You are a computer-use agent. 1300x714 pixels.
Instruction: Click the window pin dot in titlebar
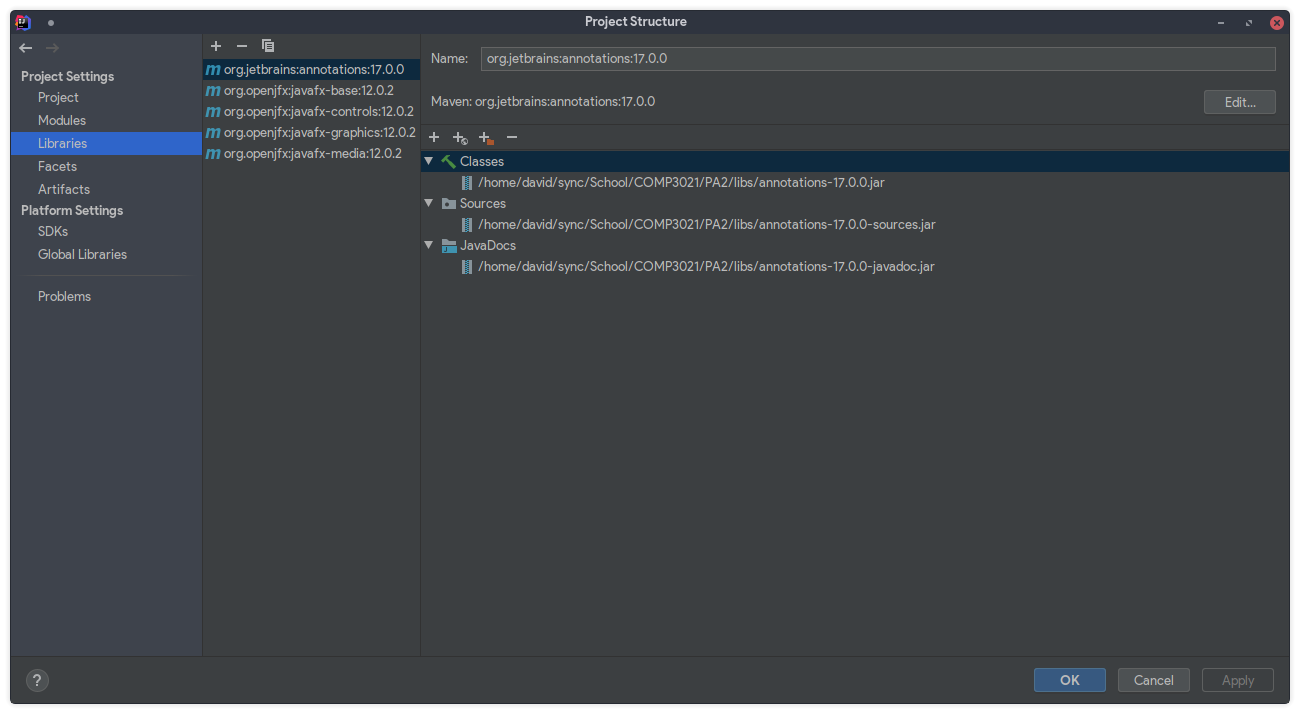[x=51, y=22]
